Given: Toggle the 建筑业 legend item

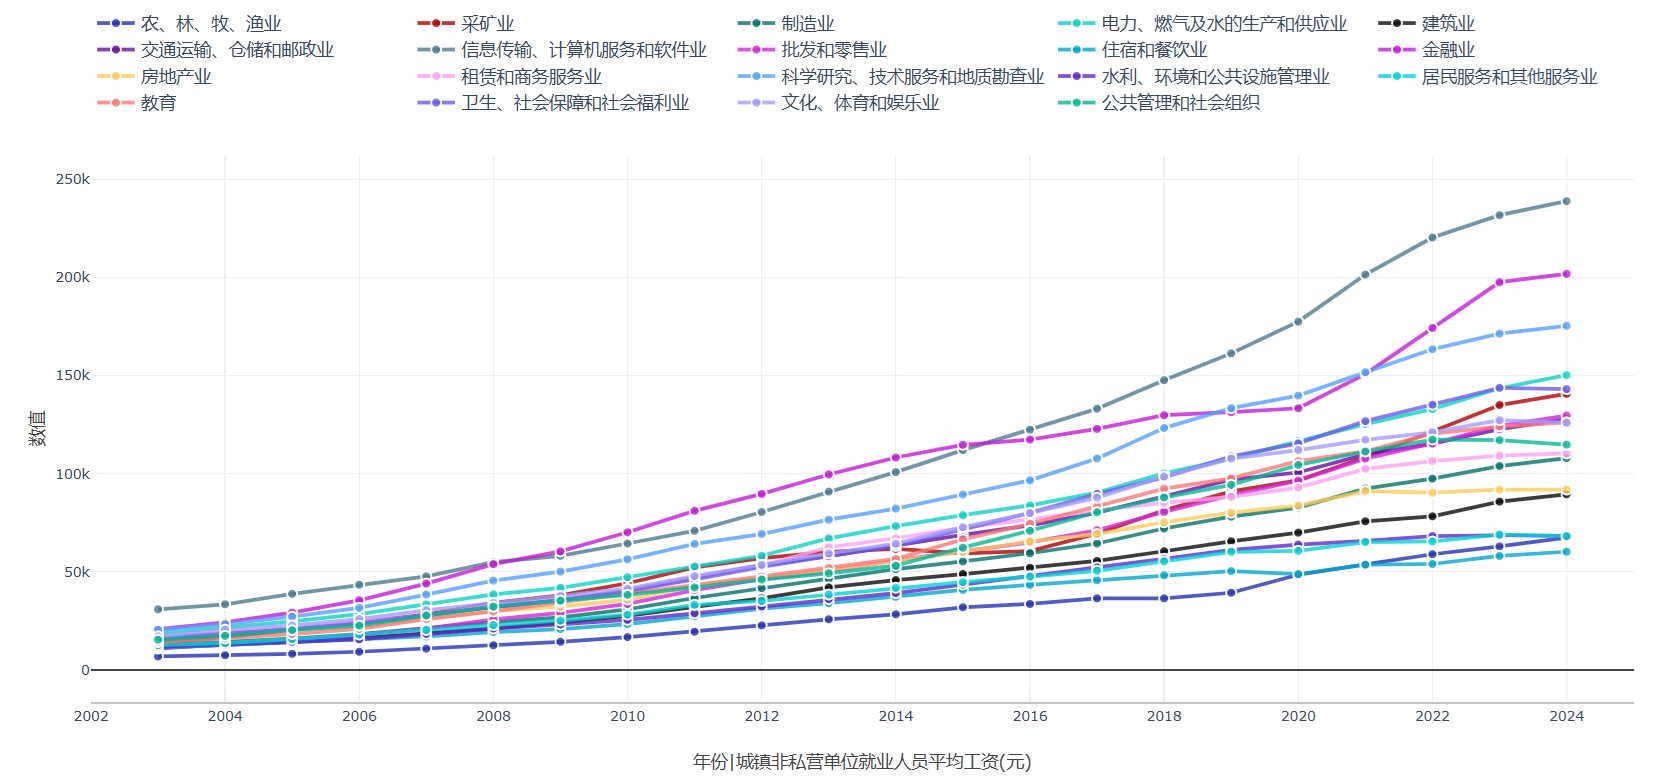Looking at the screenshot, I should pyautogui.click(x=1426, y=23).
